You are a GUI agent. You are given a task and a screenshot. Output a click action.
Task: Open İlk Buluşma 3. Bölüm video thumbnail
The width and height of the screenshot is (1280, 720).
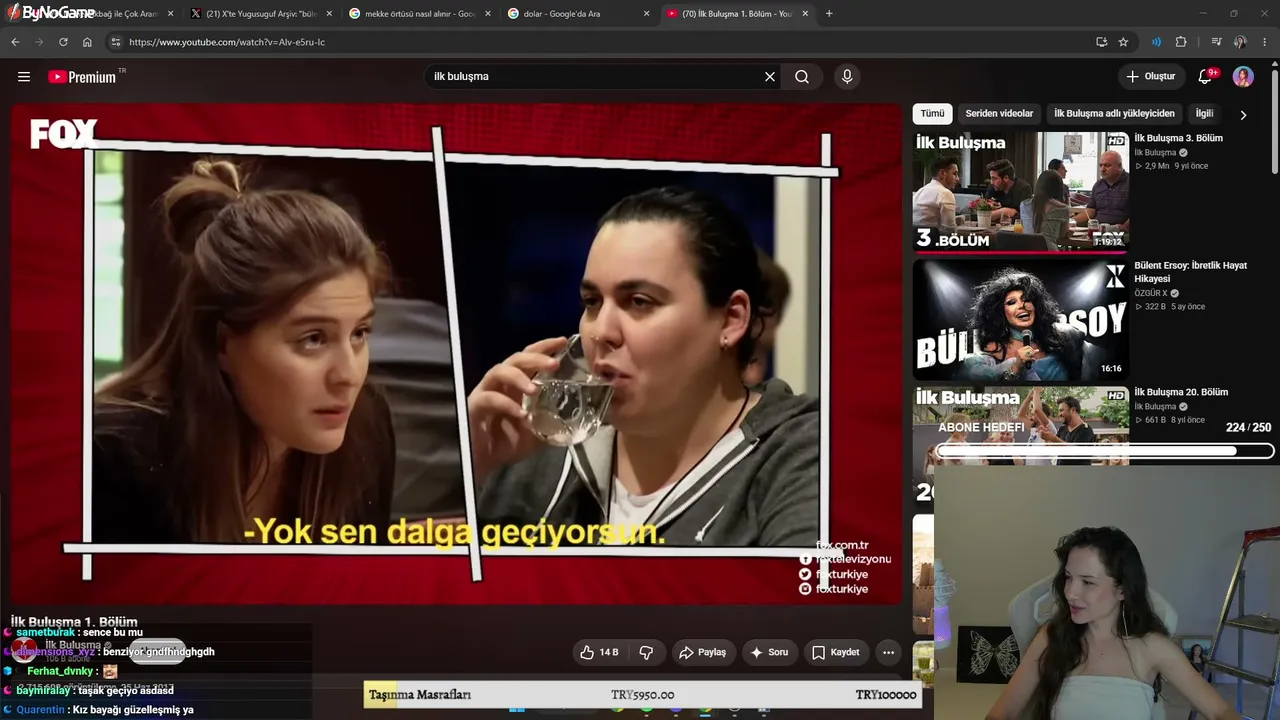1020,191
